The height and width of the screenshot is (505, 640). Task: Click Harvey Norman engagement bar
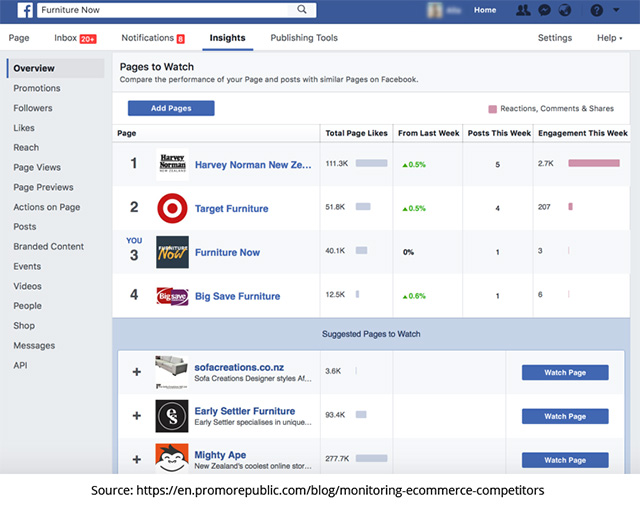594,163
